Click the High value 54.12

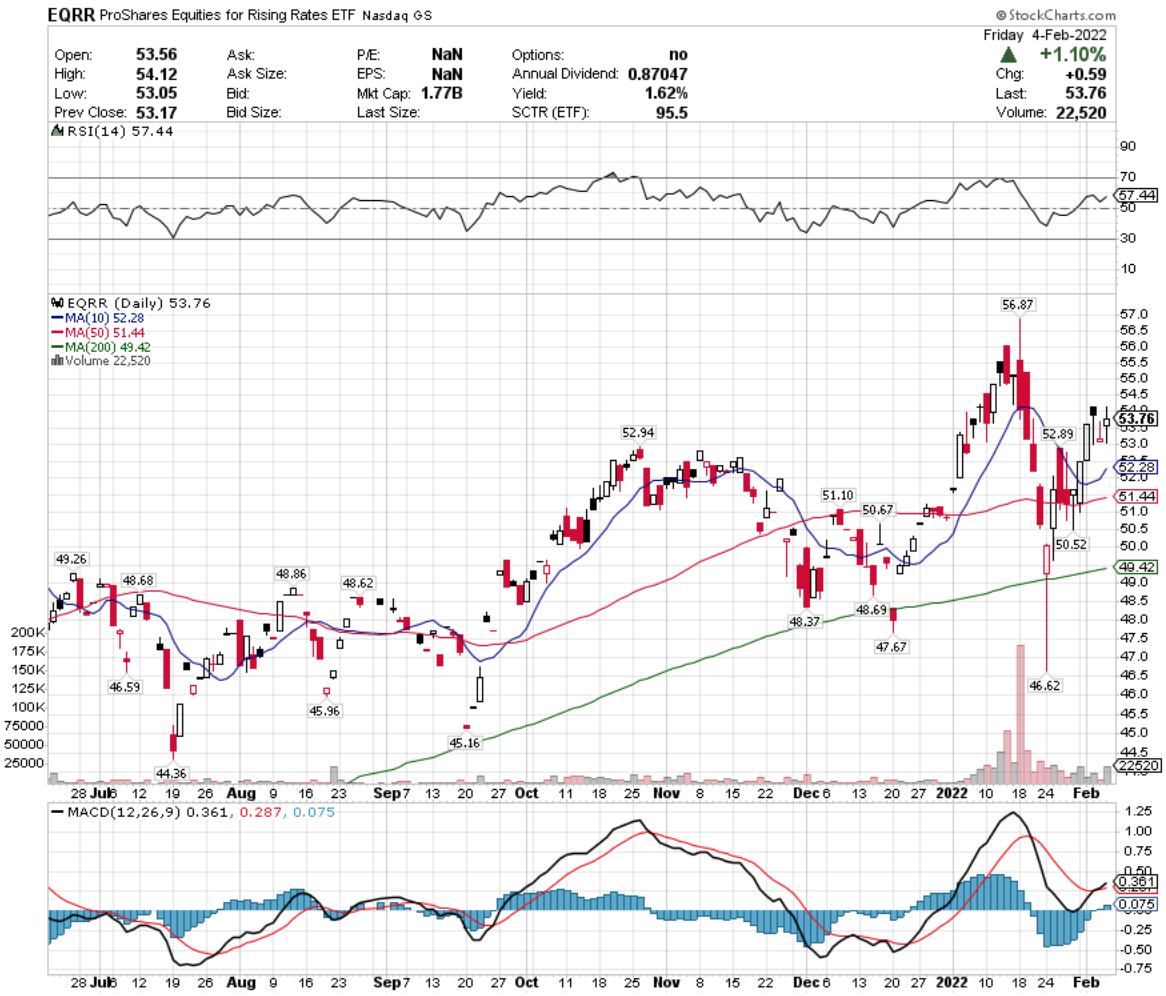coord(156,74)
